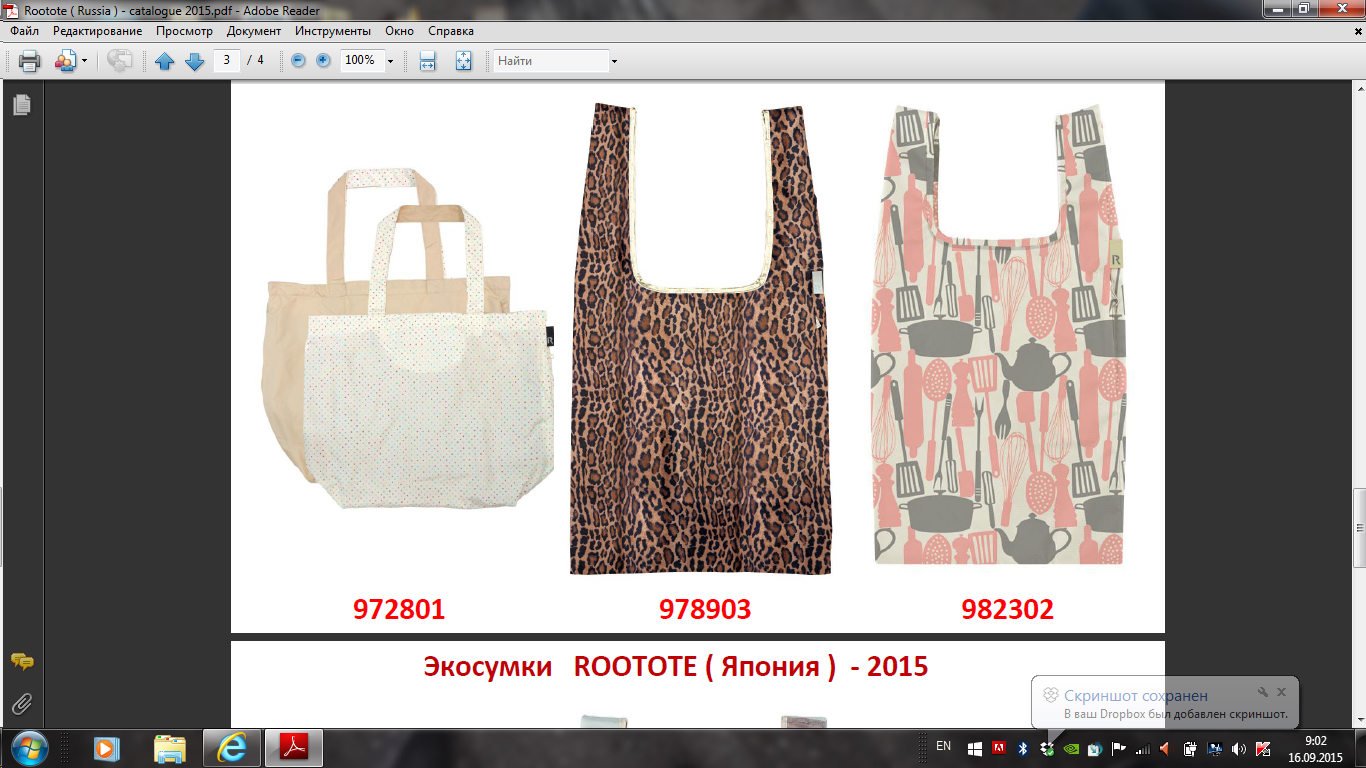The height and width of the screenshot is (768, 1366).
Task: Click the fit width scrolling icon
Action: click(x=428, y=61)
